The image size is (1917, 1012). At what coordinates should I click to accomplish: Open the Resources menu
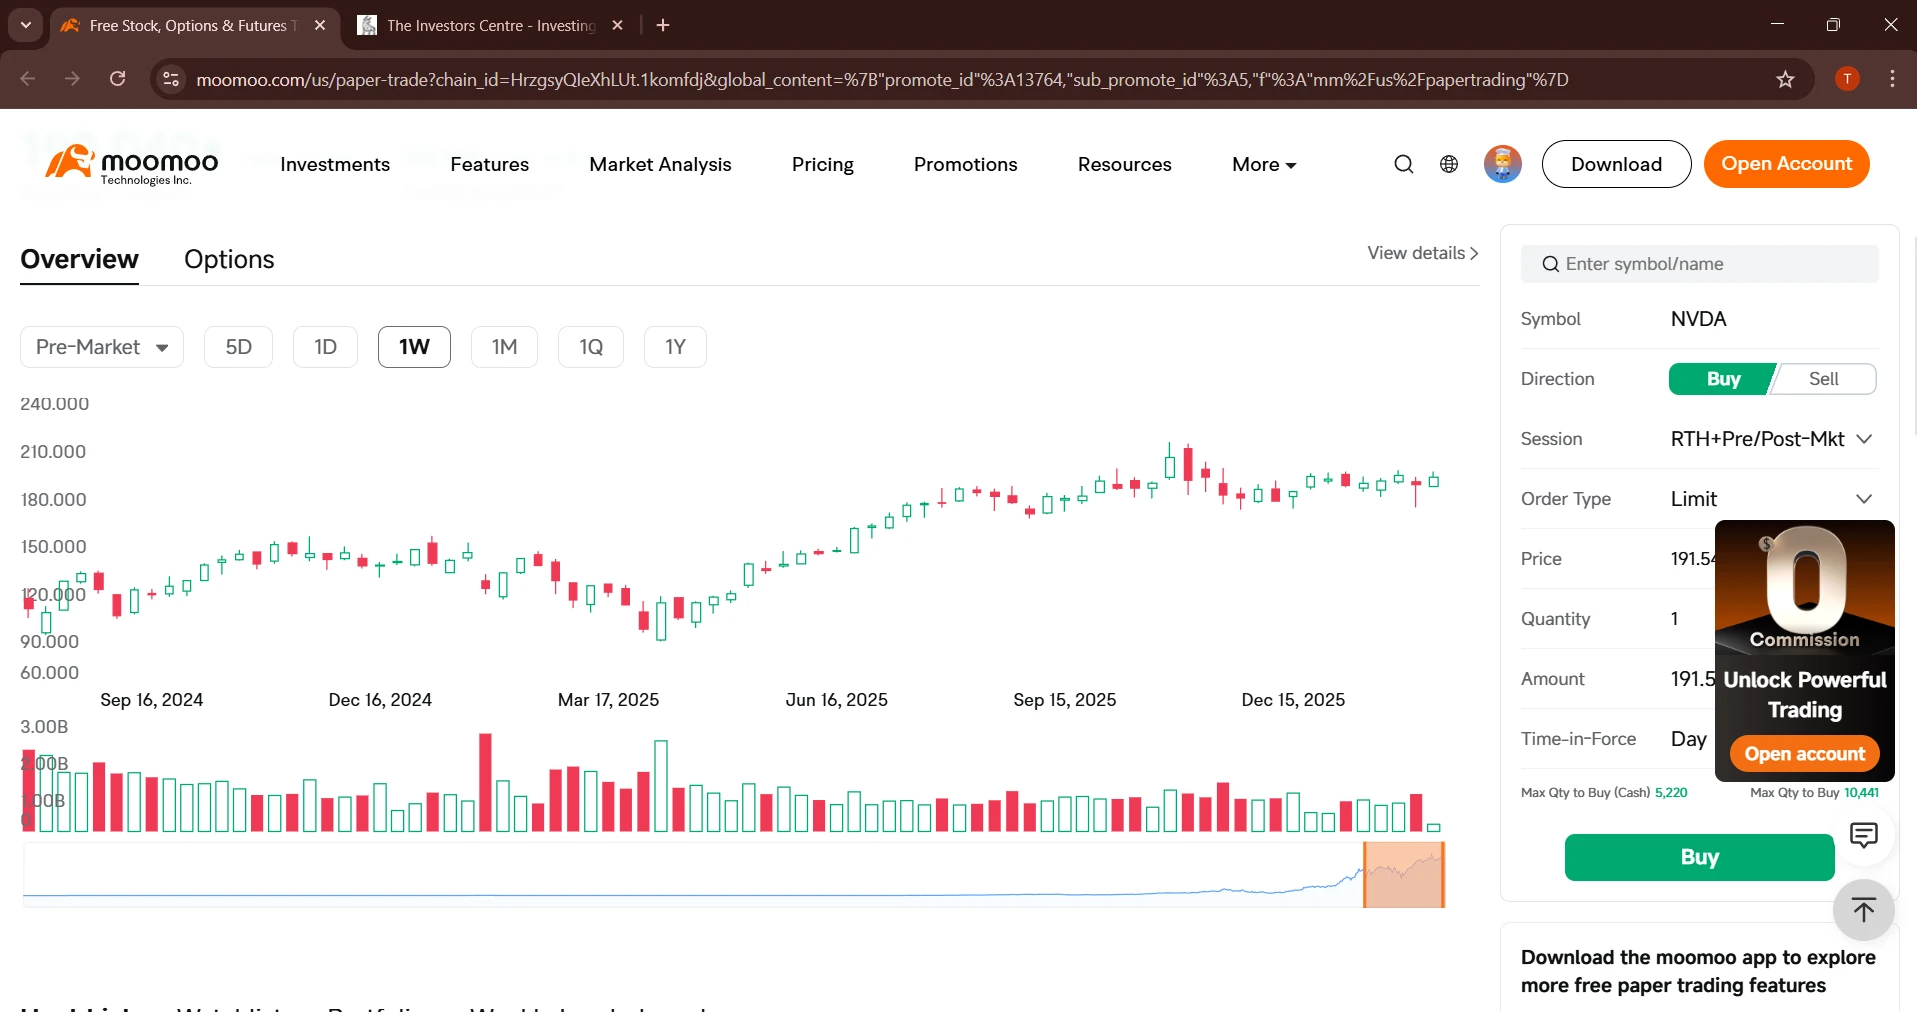(x=1124, y=164)
